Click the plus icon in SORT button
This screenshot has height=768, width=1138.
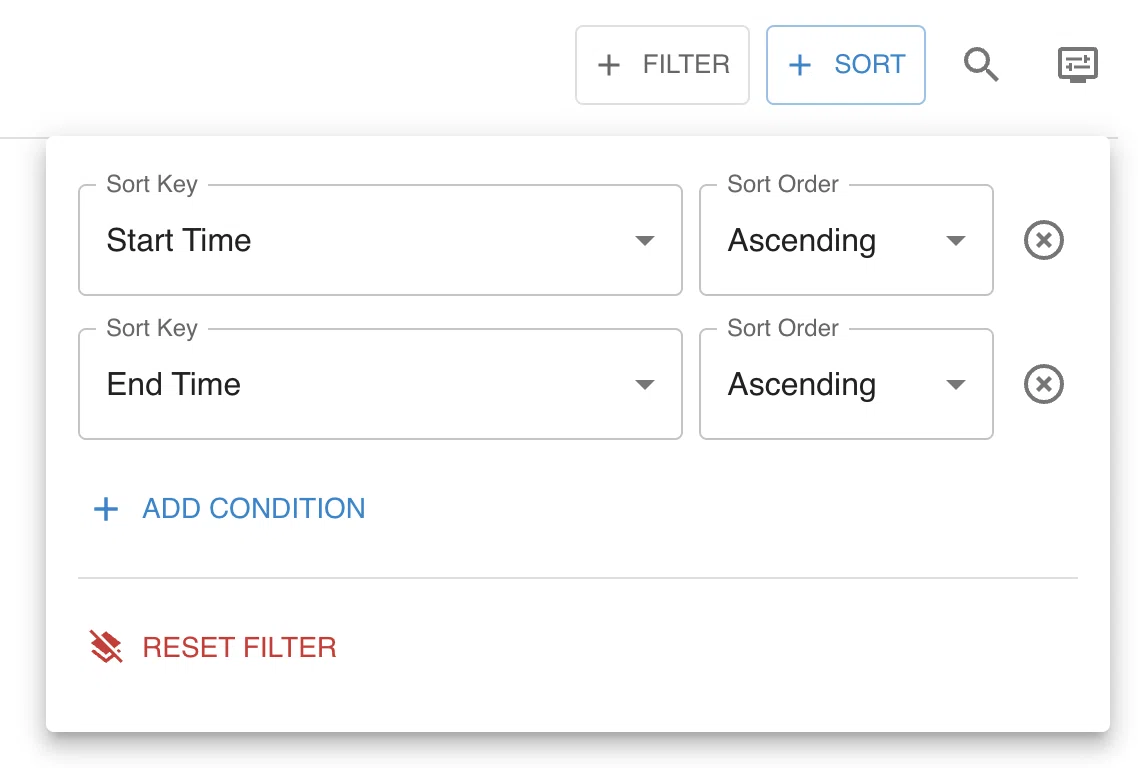click(800, 65)
